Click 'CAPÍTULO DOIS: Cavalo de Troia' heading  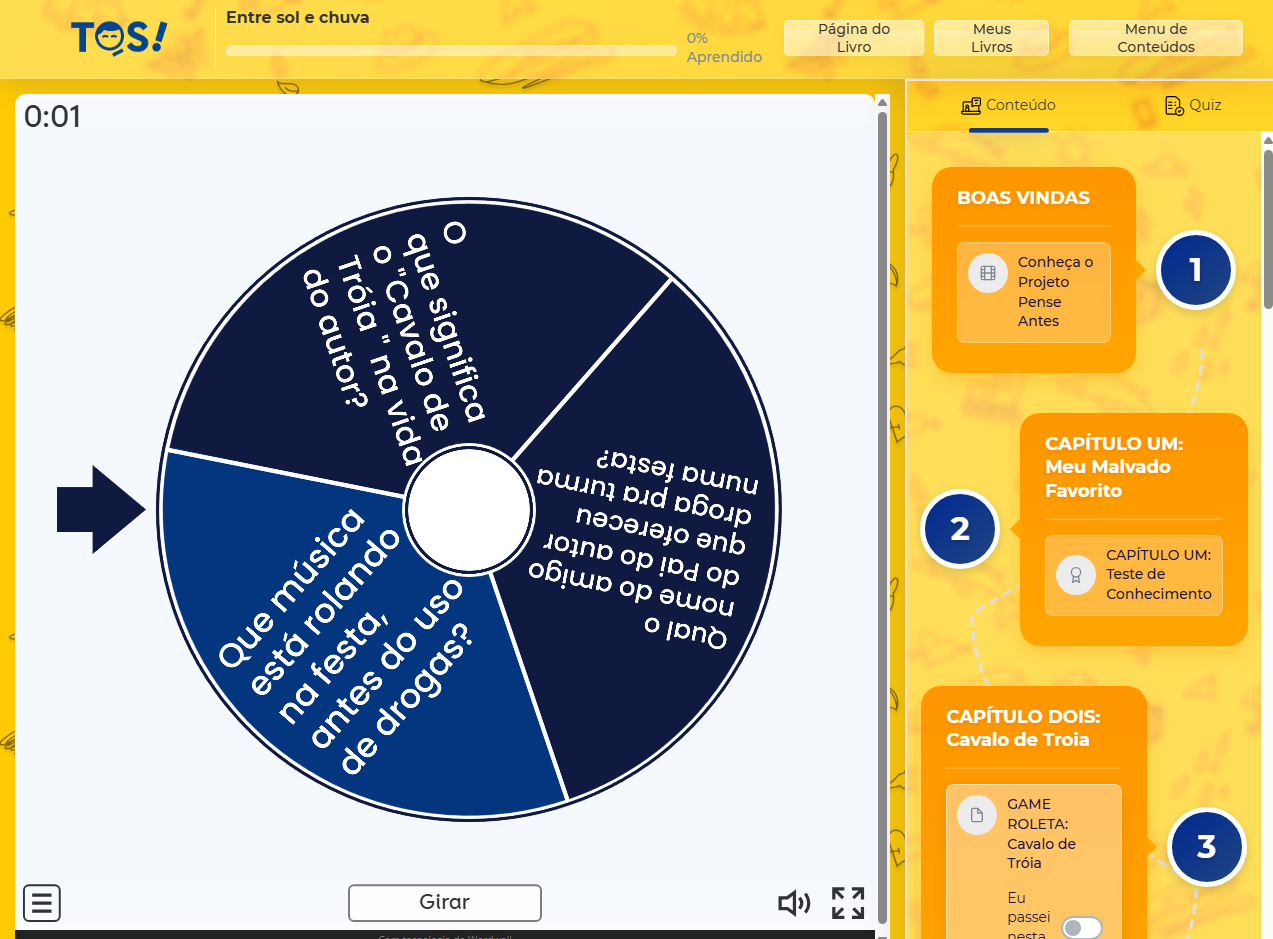[1023, 728]
